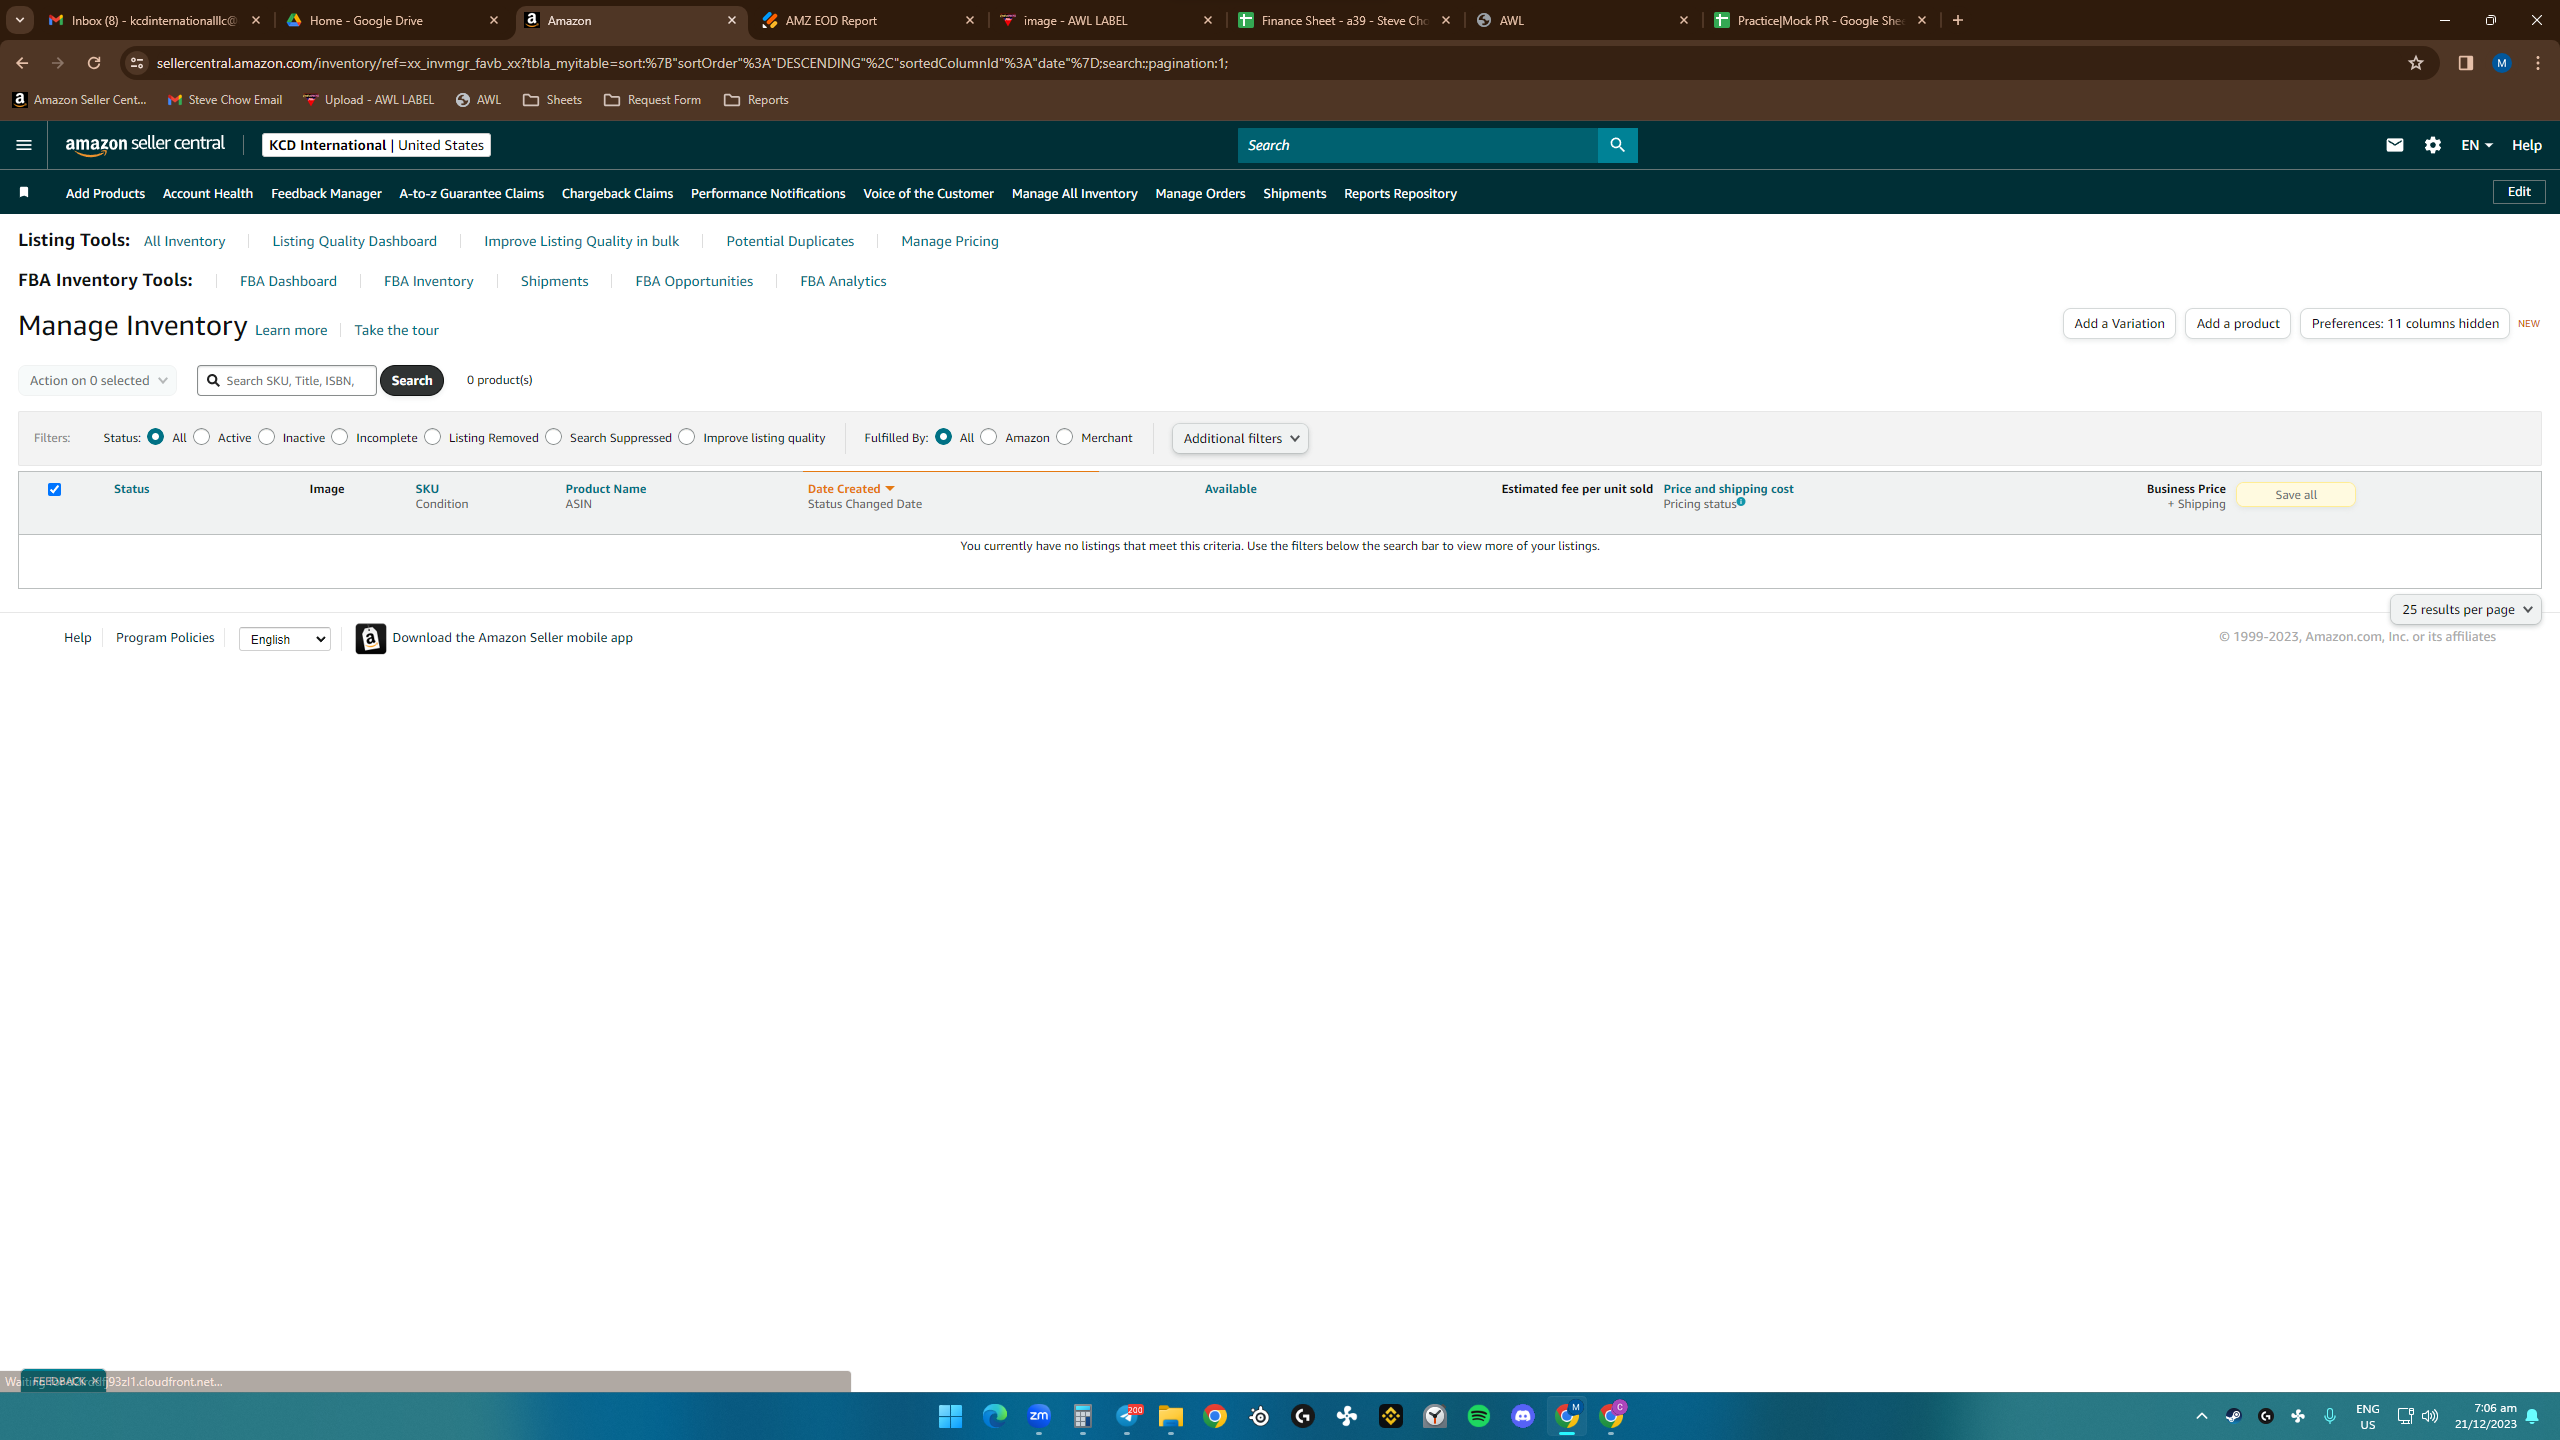Open 25 results per page dropdown
Screen dimensions: 2560x1440
pyautogui.click(x=2465, y=609)
